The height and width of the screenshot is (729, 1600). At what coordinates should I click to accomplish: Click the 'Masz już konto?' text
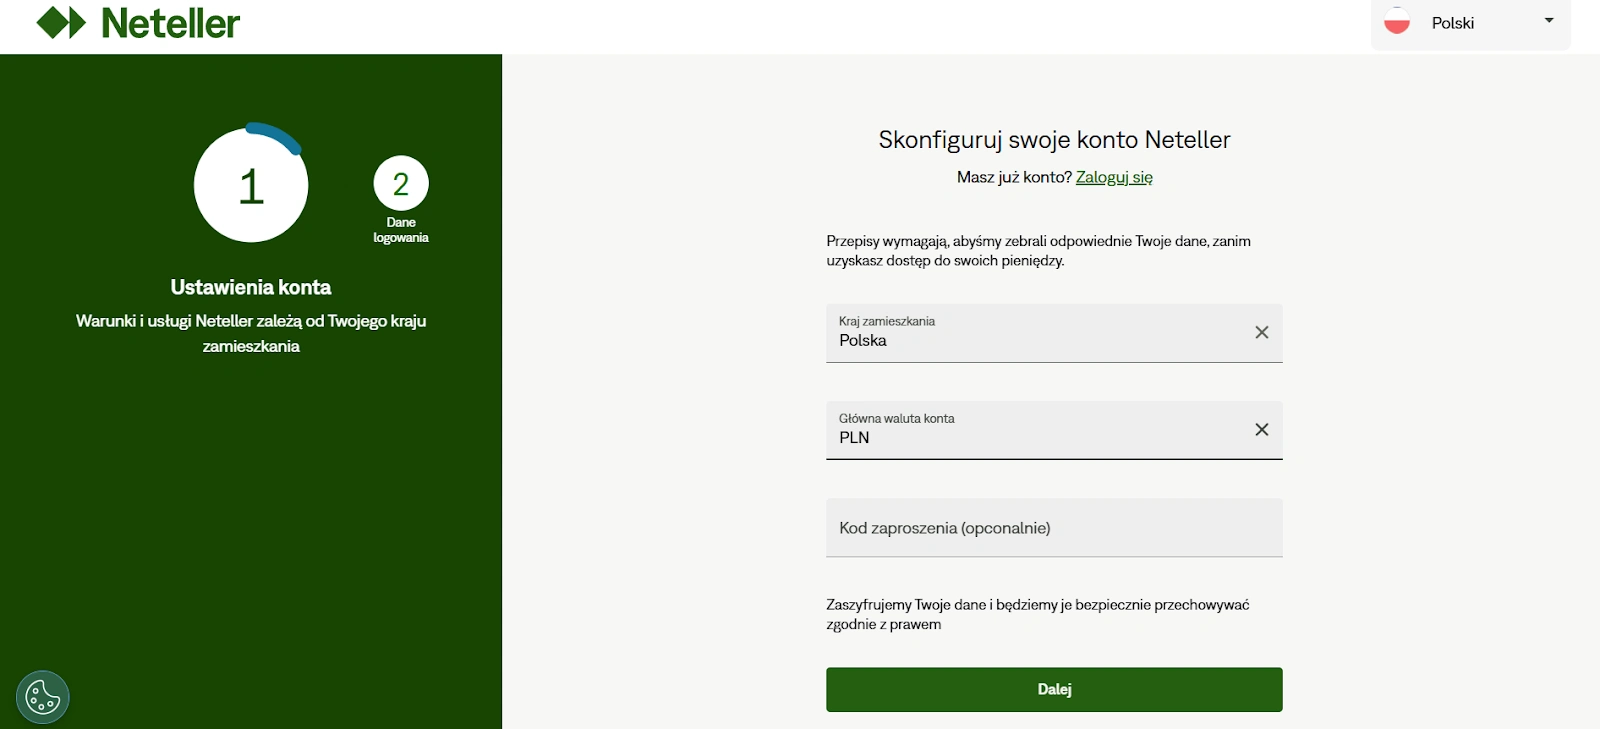pyautogui.click(x=1014, y=177)
